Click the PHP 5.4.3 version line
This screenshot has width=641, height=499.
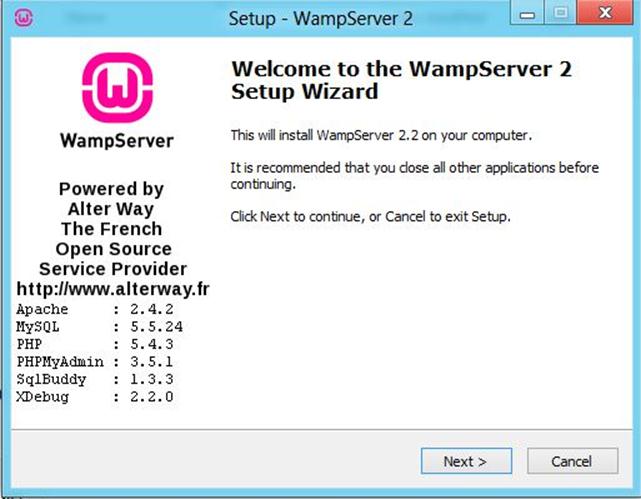95,344
